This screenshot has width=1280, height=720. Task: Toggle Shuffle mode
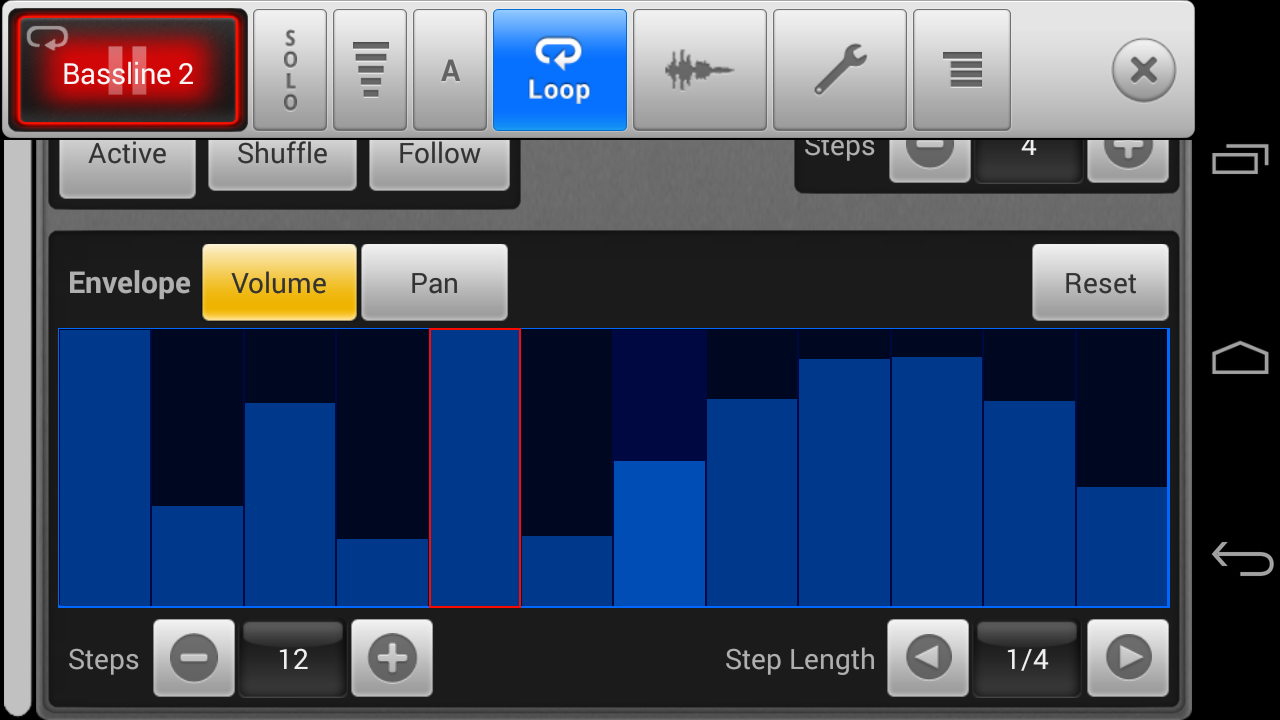pyautogui.click(x=282, y=160)
